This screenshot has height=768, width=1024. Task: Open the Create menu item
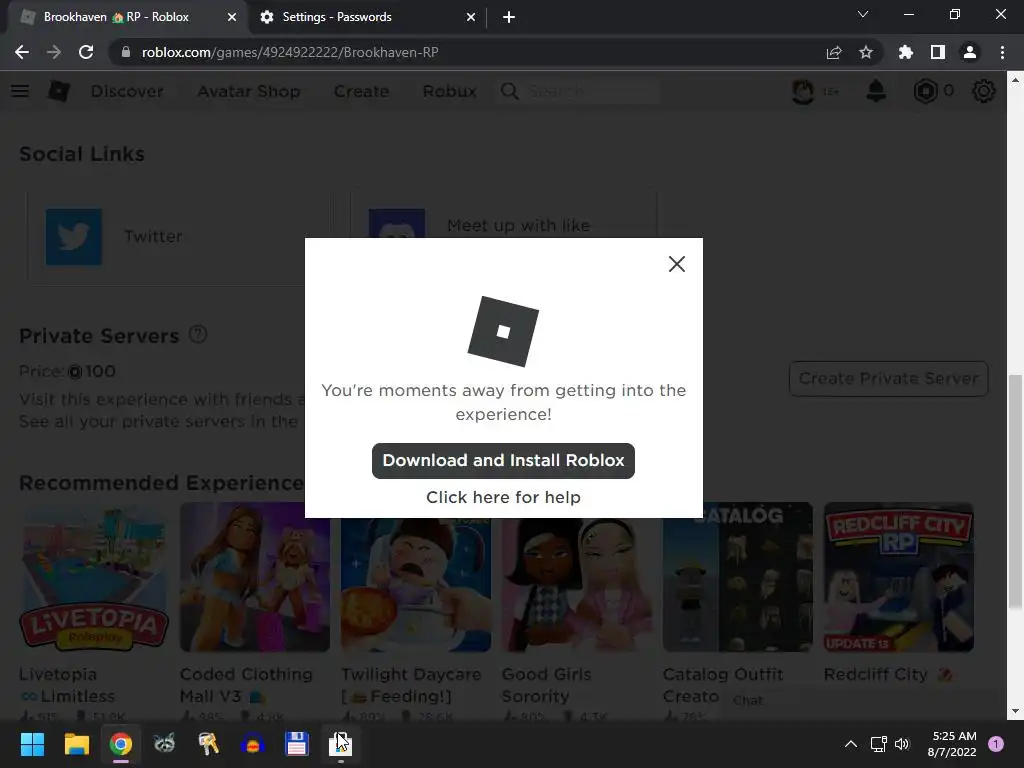pyautogui.click(x=361, y=91)
